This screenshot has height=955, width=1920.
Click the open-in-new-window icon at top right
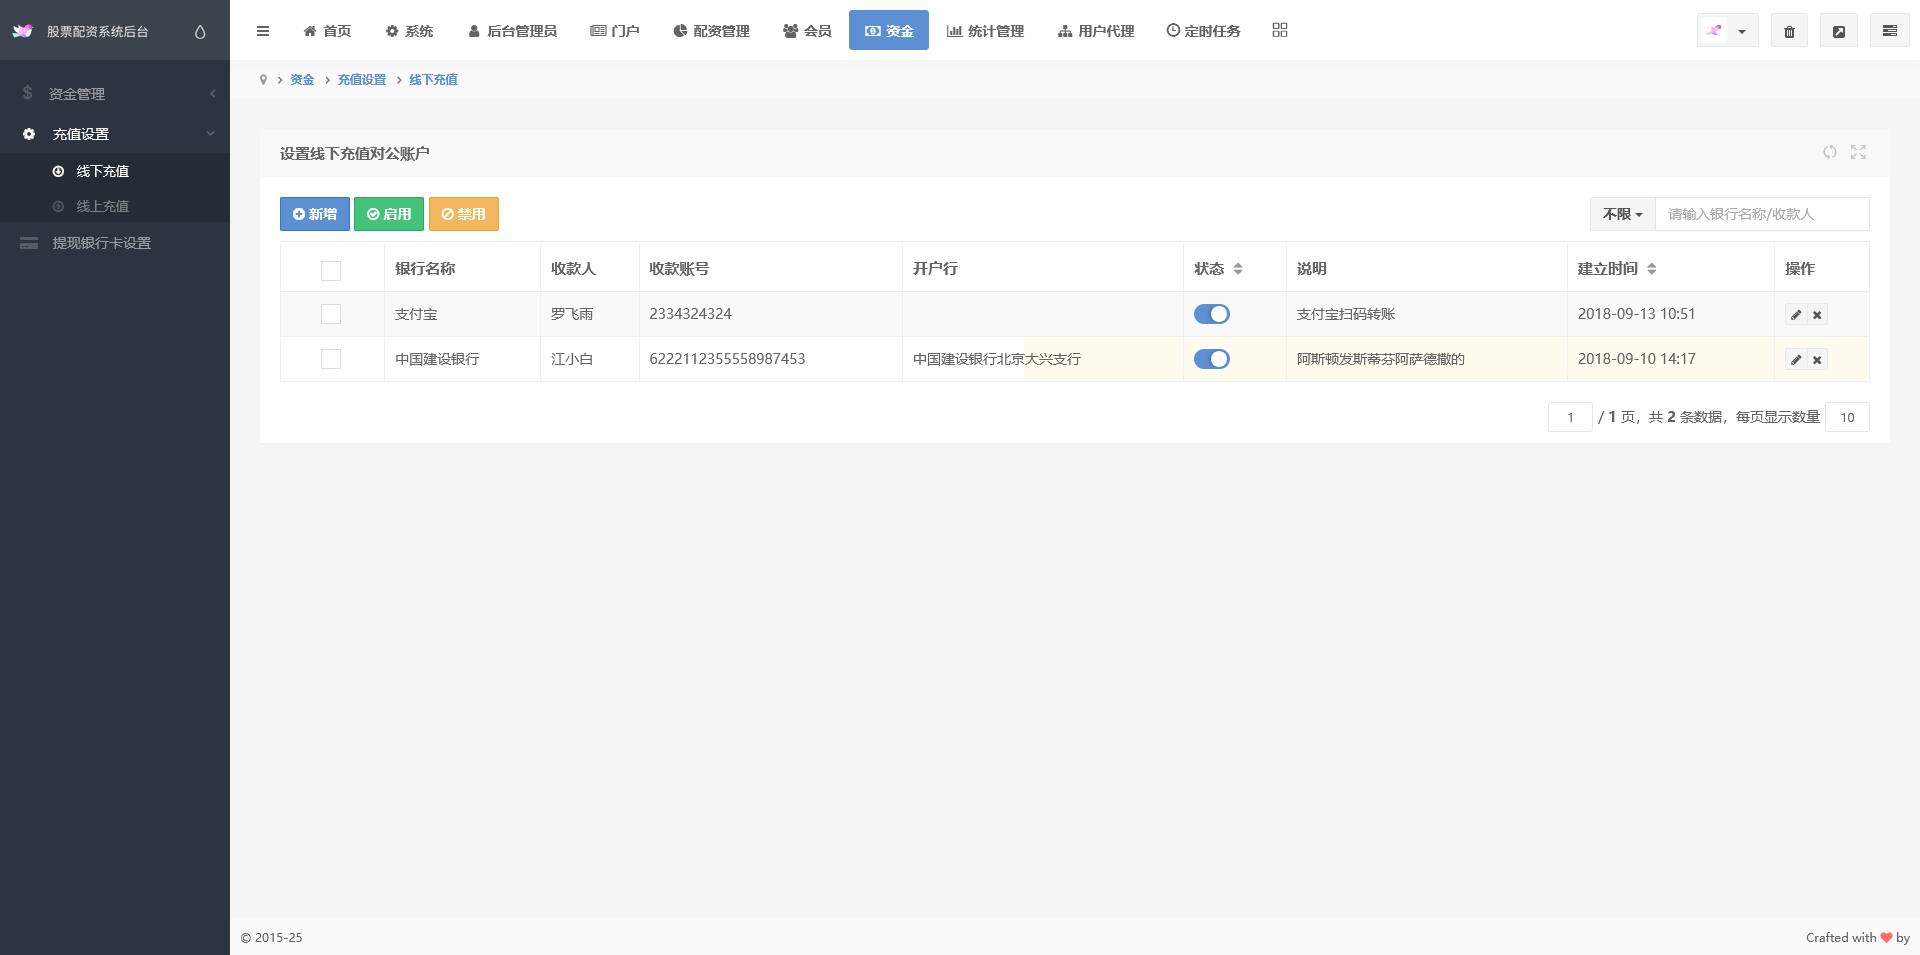tap(1838, 31)
